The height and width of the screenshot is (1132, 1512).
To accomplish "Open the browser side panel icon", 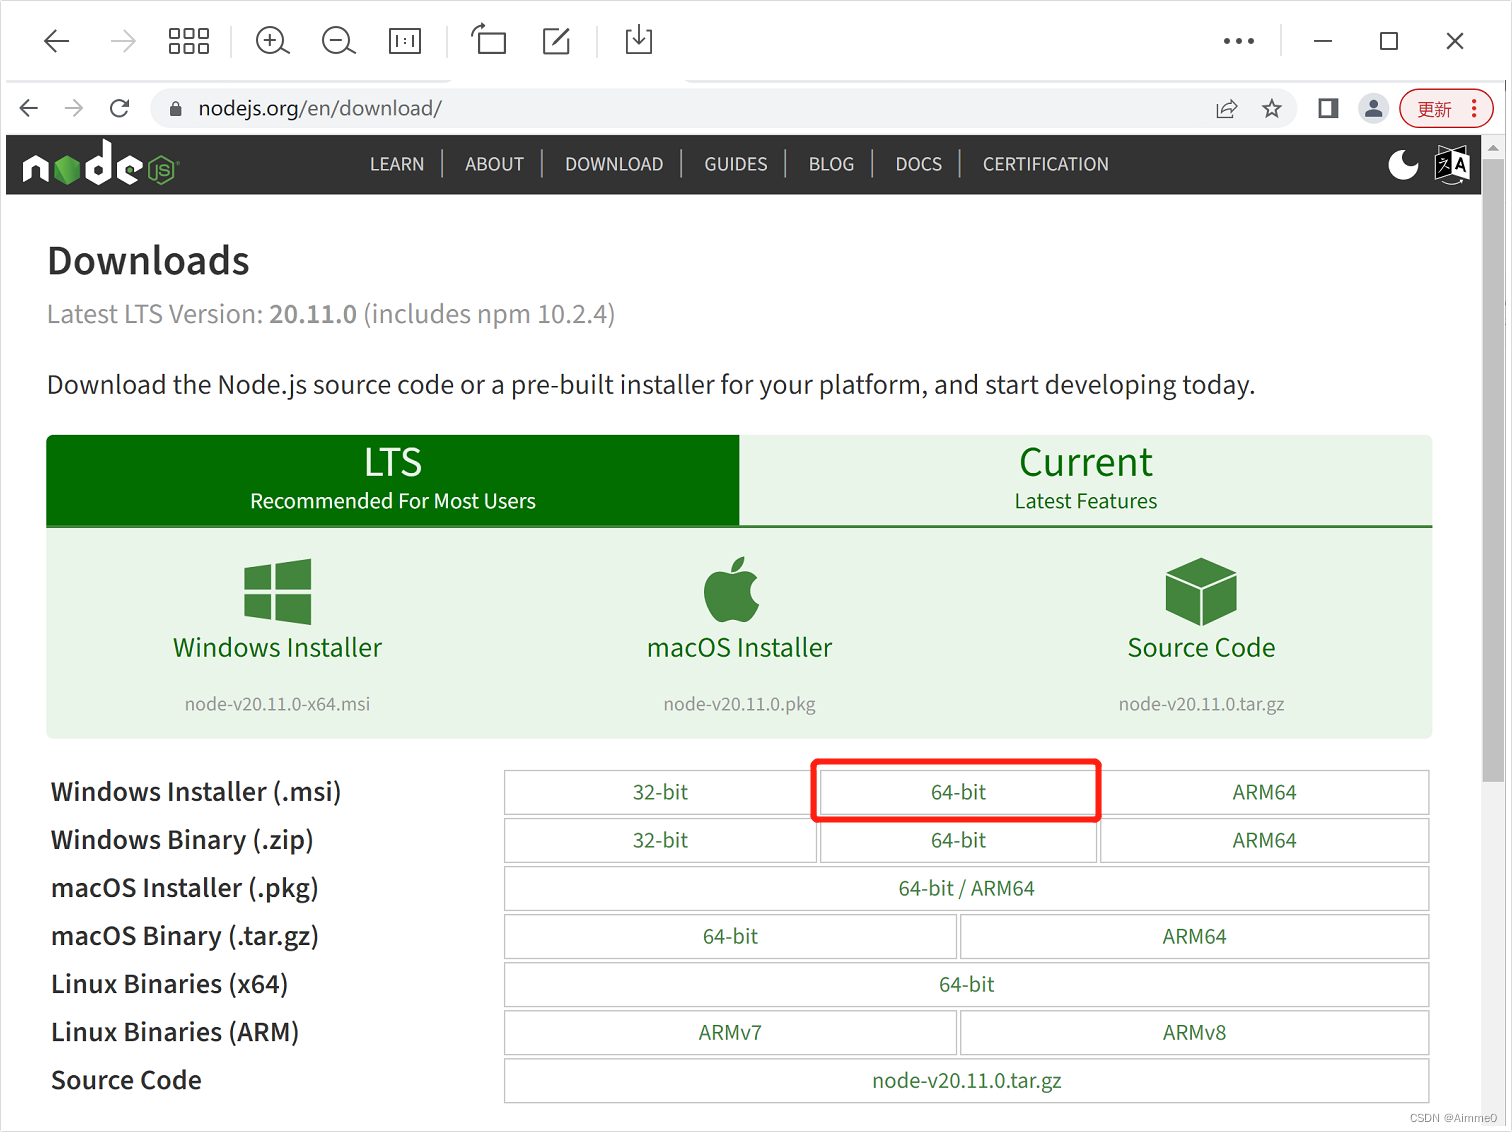I will 1328,108.
